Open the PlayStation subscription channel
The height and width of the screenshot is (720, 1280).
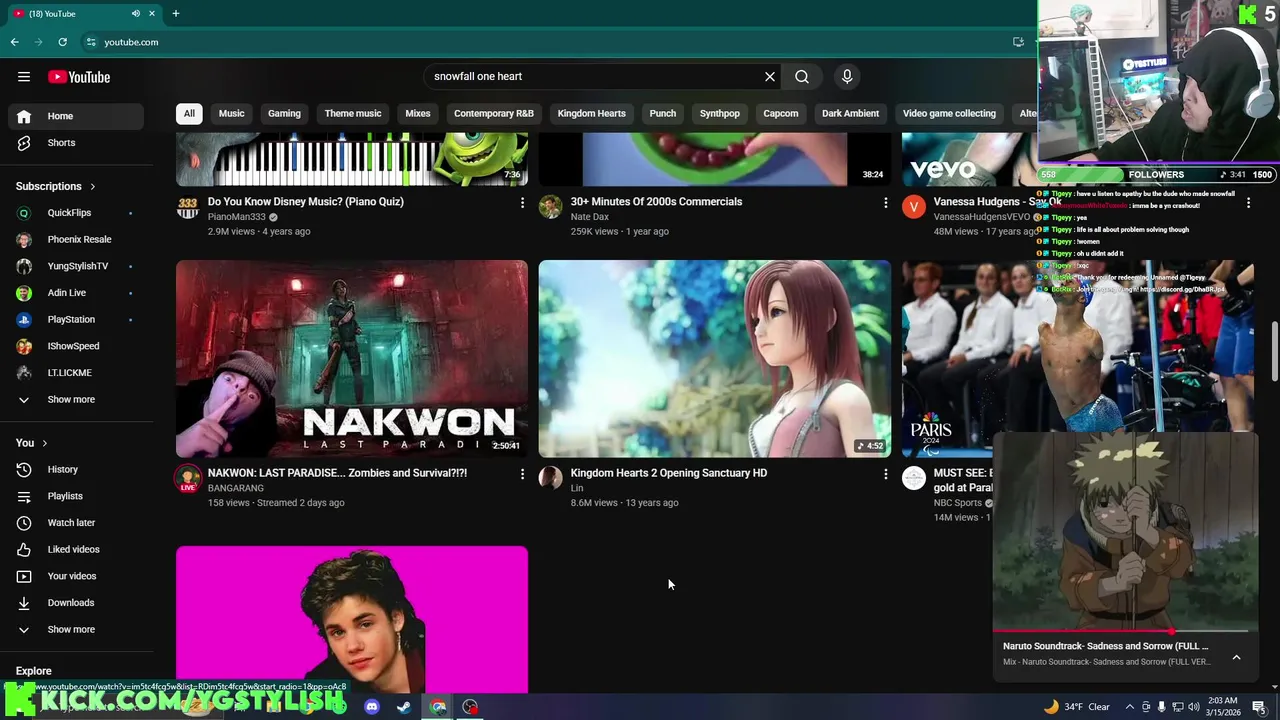76,320
